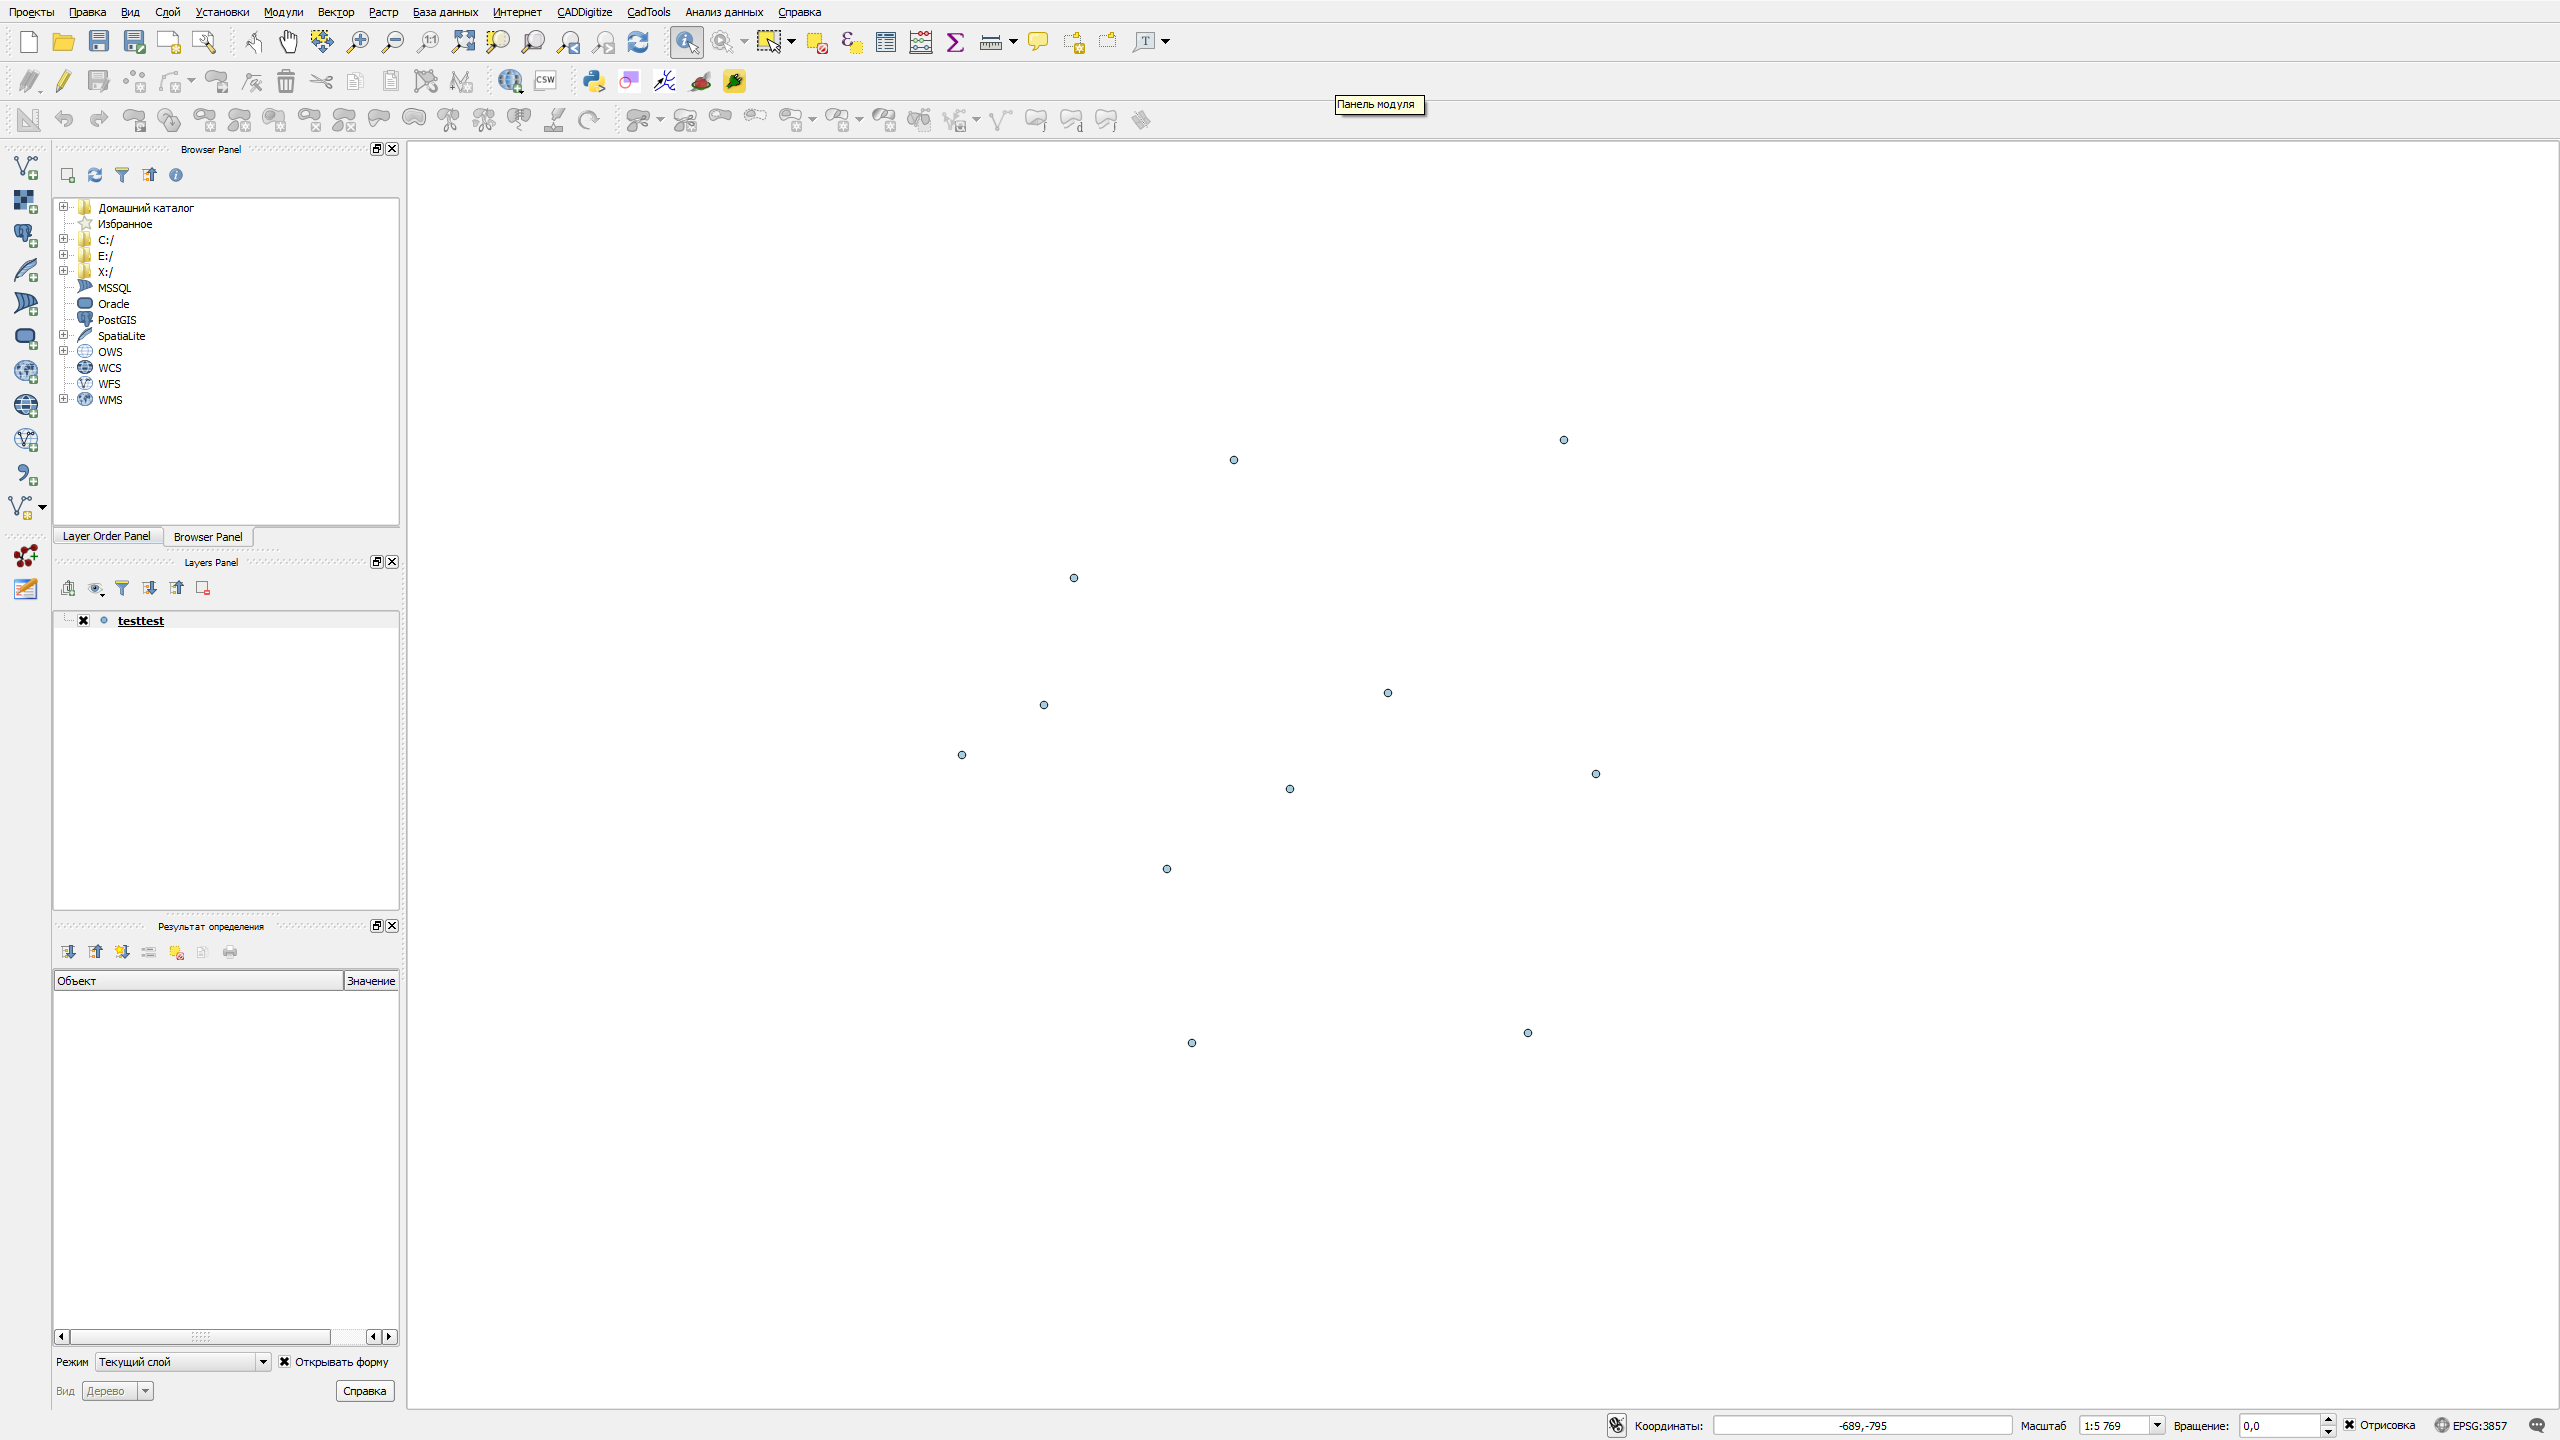Open the attribute table icon

tap(885, 41)
